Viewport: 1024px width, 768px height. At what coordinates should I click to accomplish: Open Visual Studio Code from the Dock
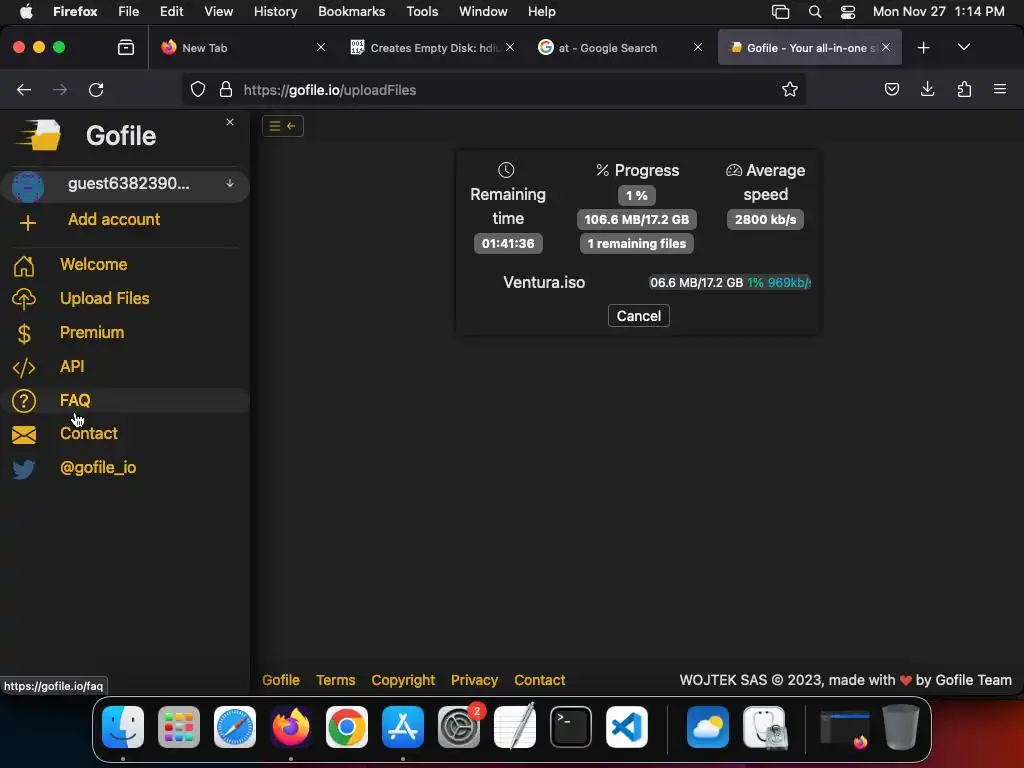[x=627, y=727]
